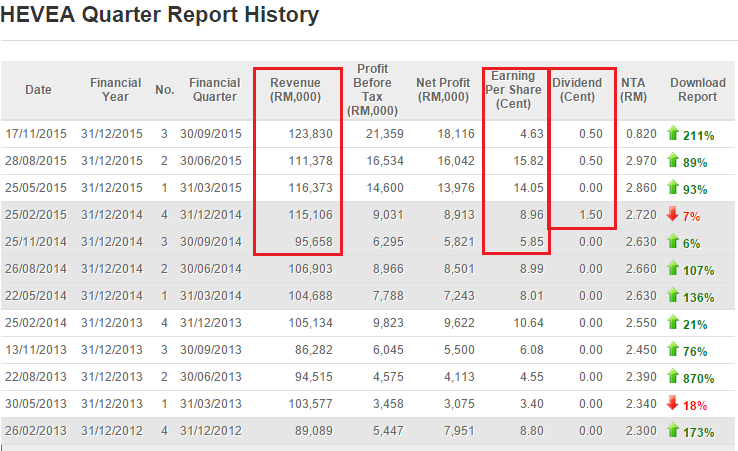738x451 pixels.
Task: Click green up arrow beside 76%
Action: 673,349
